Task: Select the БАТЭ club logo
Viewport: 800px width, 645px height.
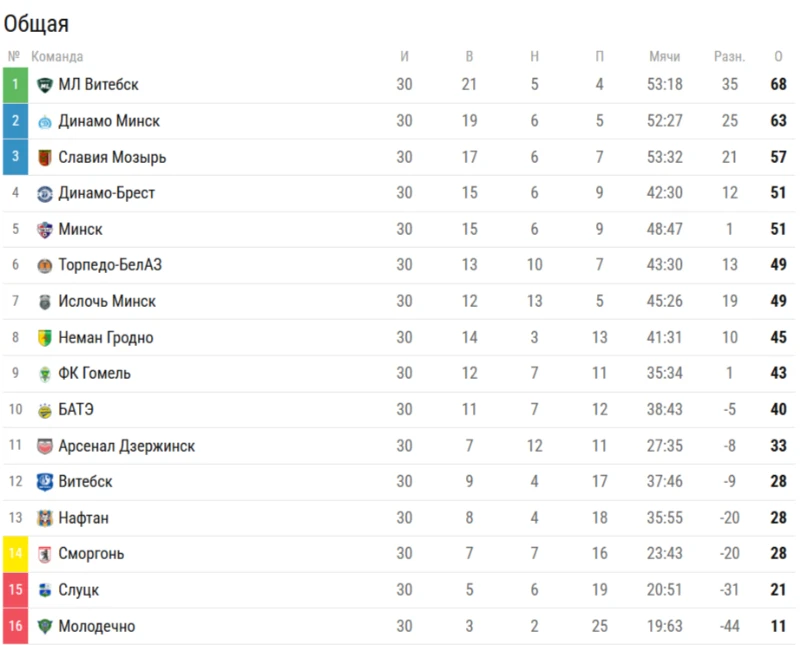Action: point(45,410)
